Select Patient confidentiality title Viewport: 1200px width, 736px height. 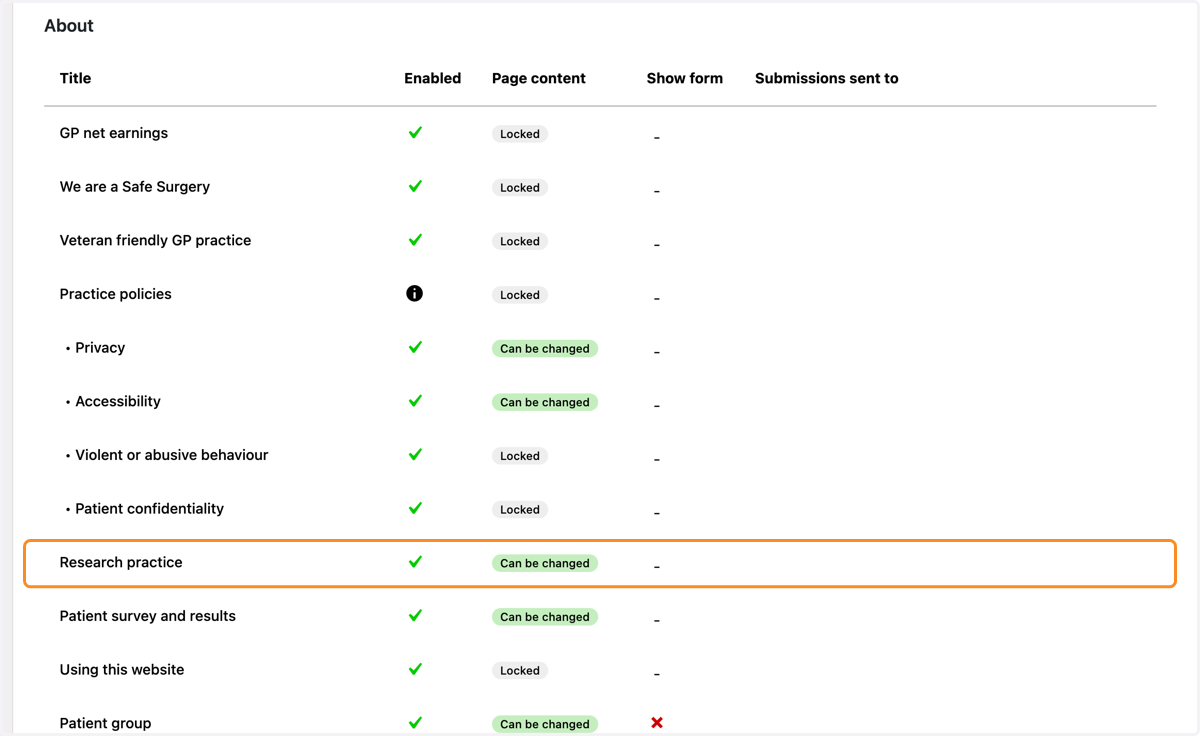click(150, 509)
